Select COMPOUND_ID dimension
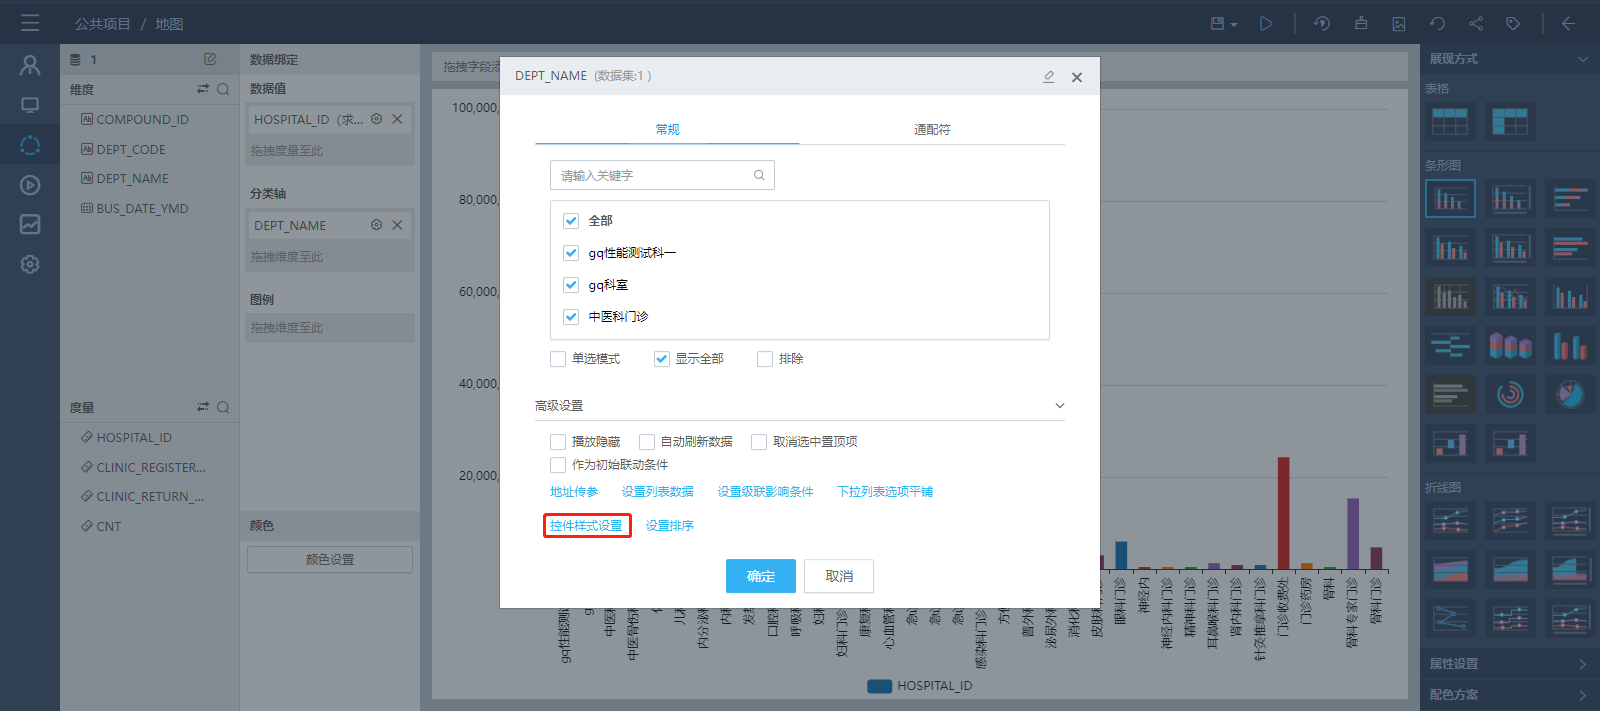The height and width of the screenshot is (711, 1600). pyautogui.click(x=142, y=120)
